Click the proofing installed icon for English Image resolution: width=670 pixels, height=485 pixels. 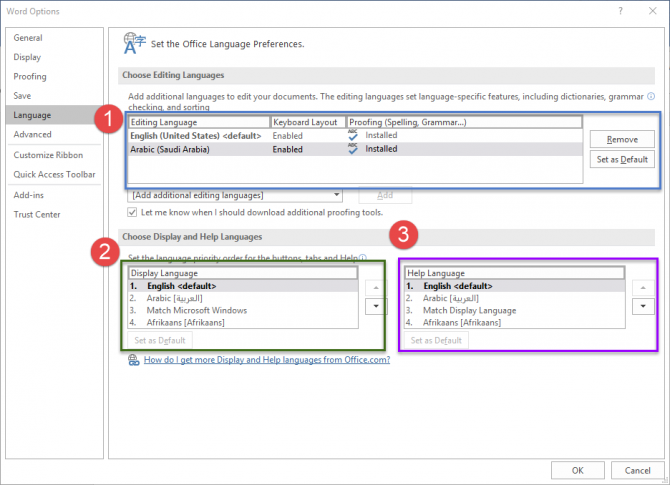click(353, 135)
